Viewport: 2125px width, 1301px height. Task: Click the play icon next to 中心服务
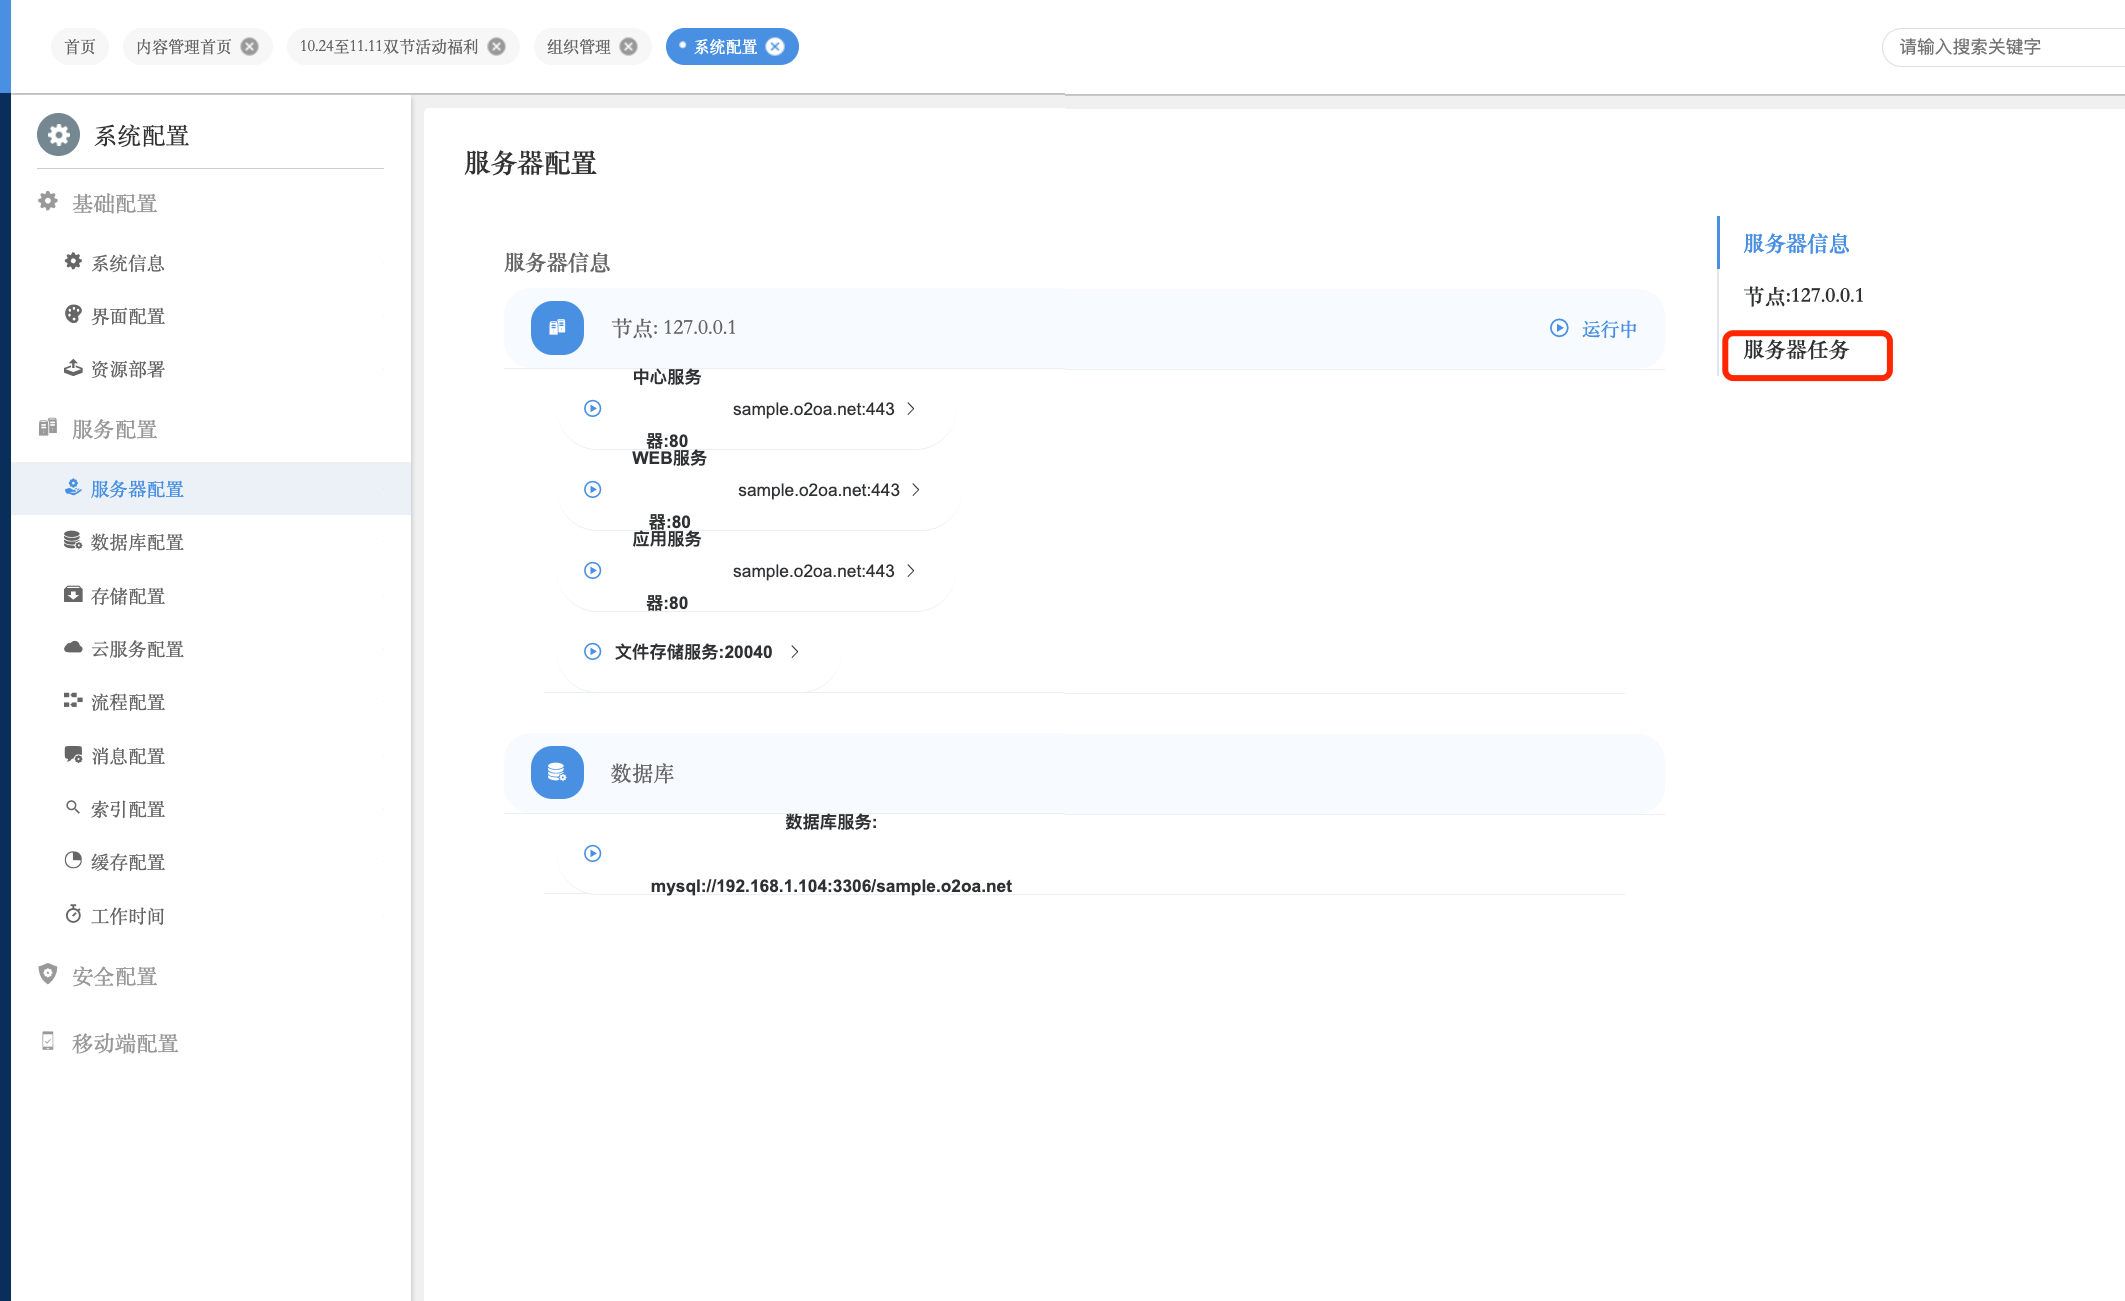pyautogui.click(x=592, y=409)
